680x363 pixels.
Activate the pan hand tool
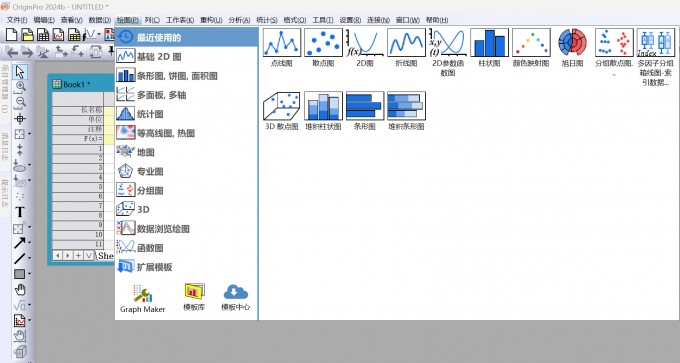(x=20, y=290)
